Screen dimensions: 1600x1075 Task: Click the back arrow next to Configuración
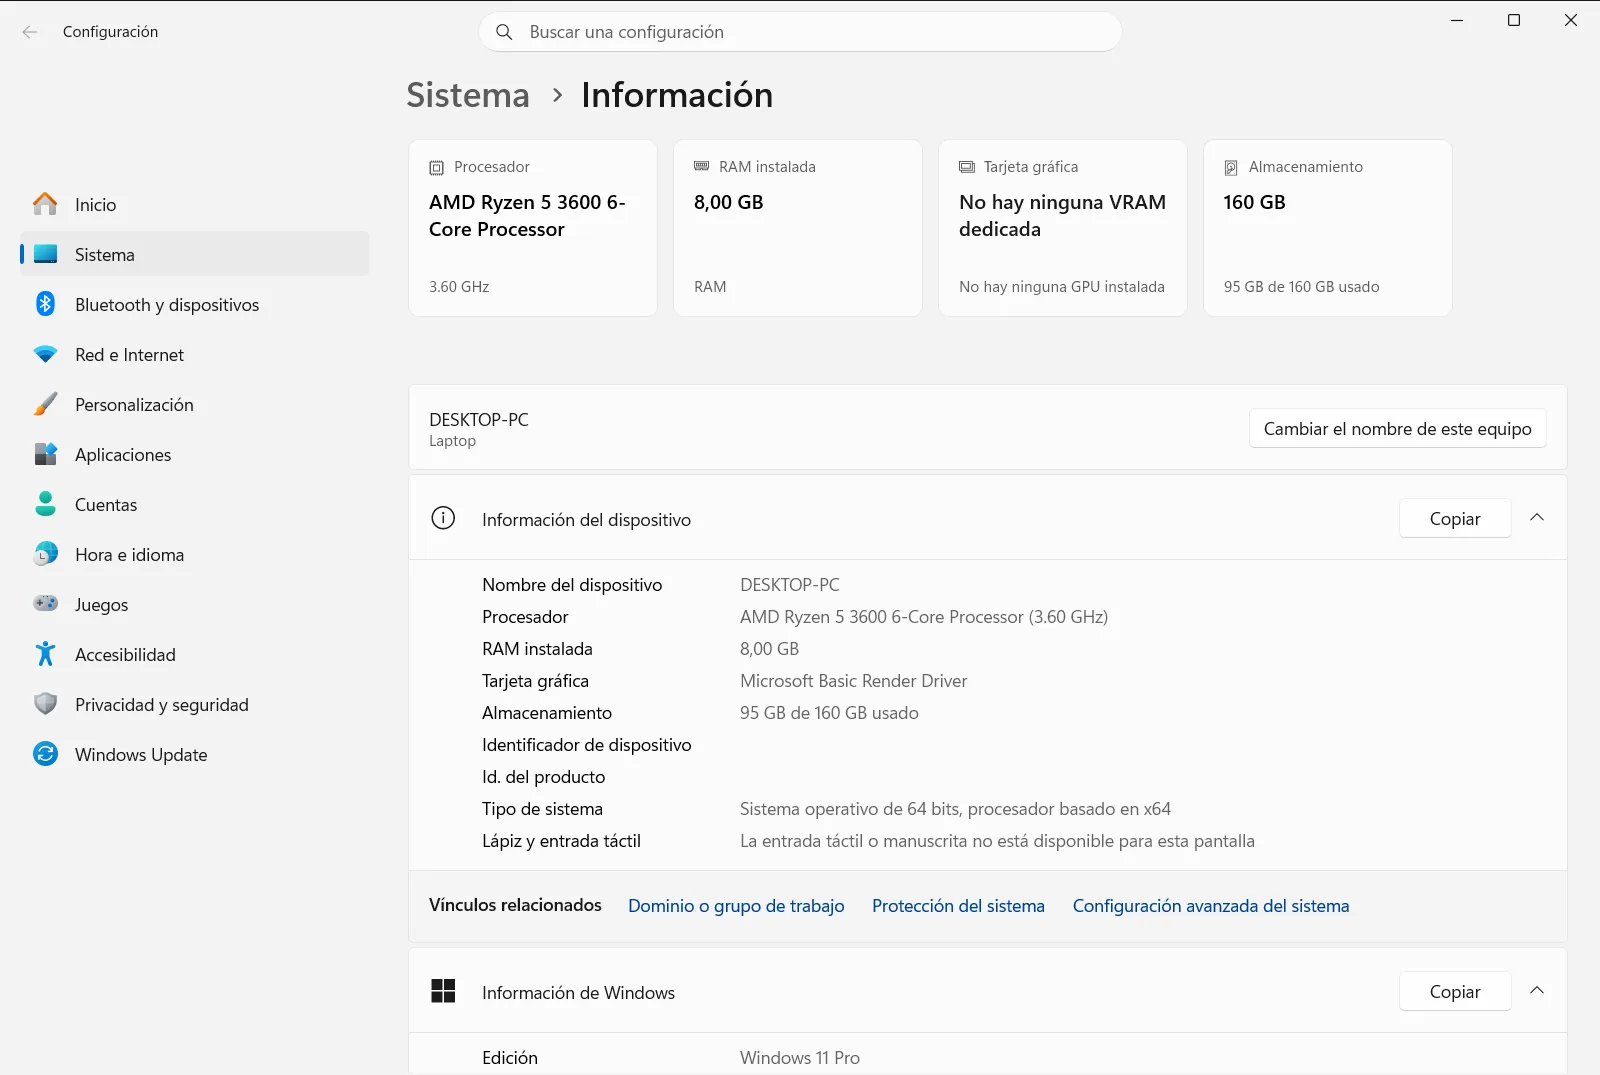pyautogui.click(x=30, y=32)
